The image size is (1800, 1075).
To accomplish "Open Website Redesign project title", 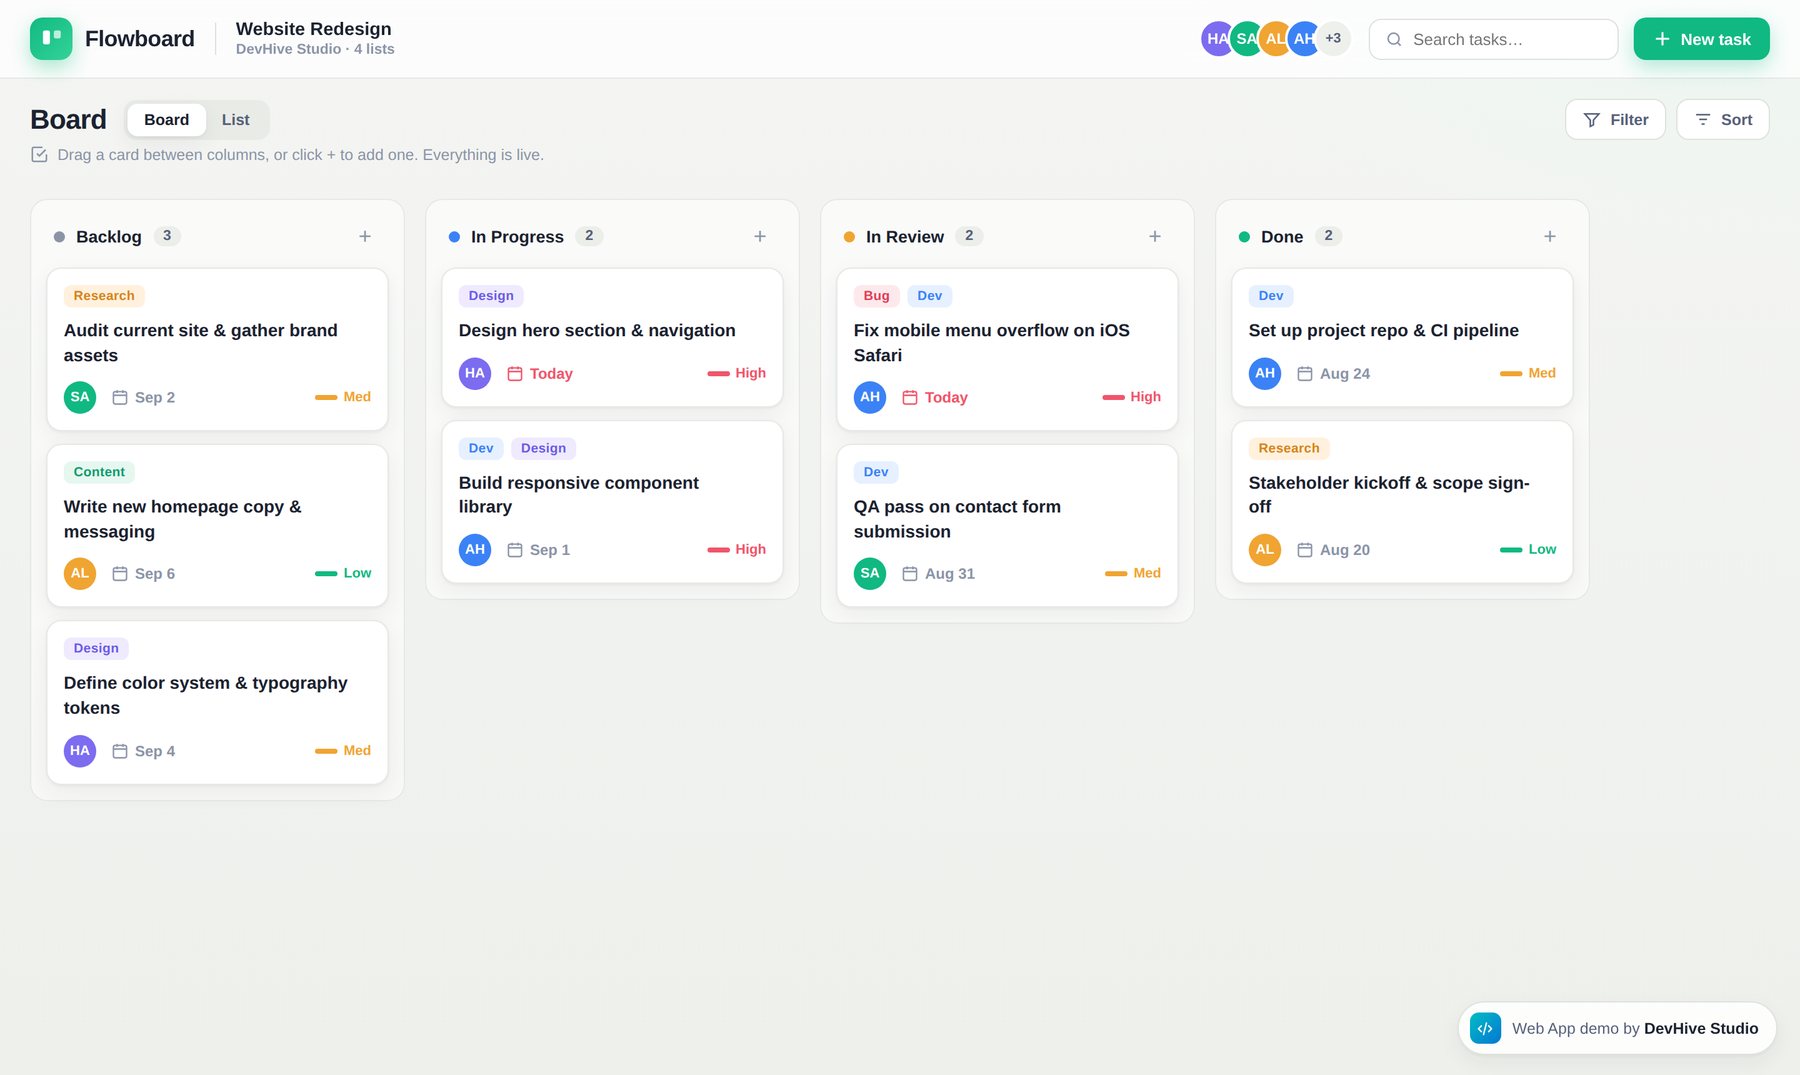I will (313, 28).
